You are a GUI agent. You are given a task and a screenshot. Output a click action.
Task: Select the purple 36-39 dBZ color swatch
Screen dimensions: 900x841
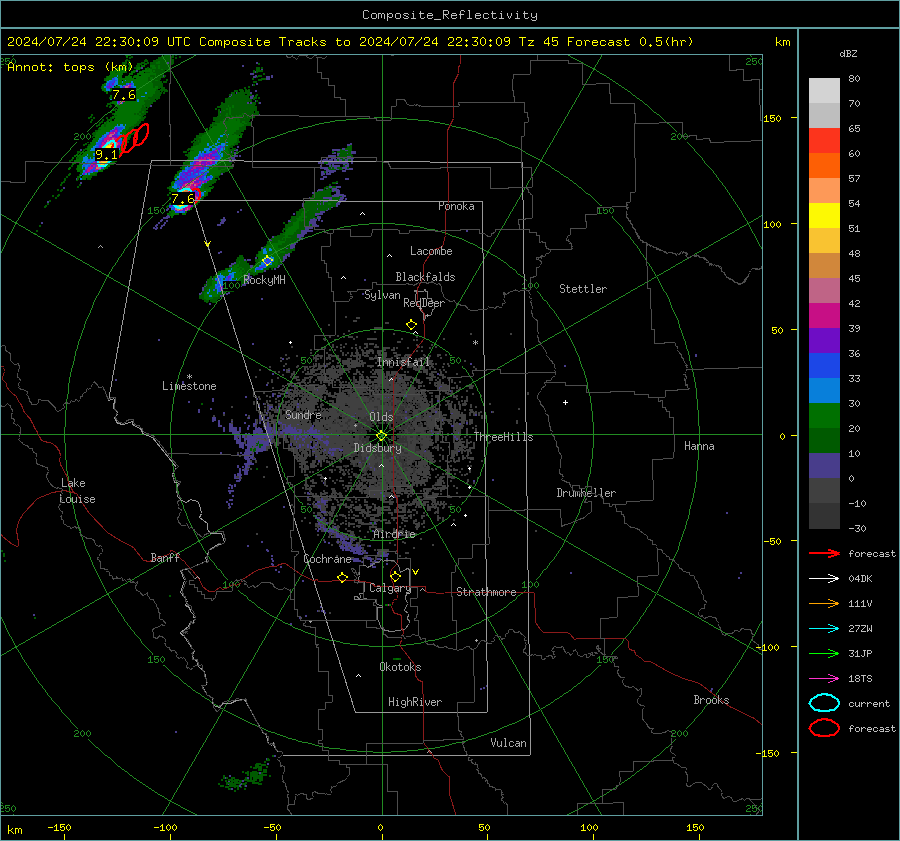824,340
